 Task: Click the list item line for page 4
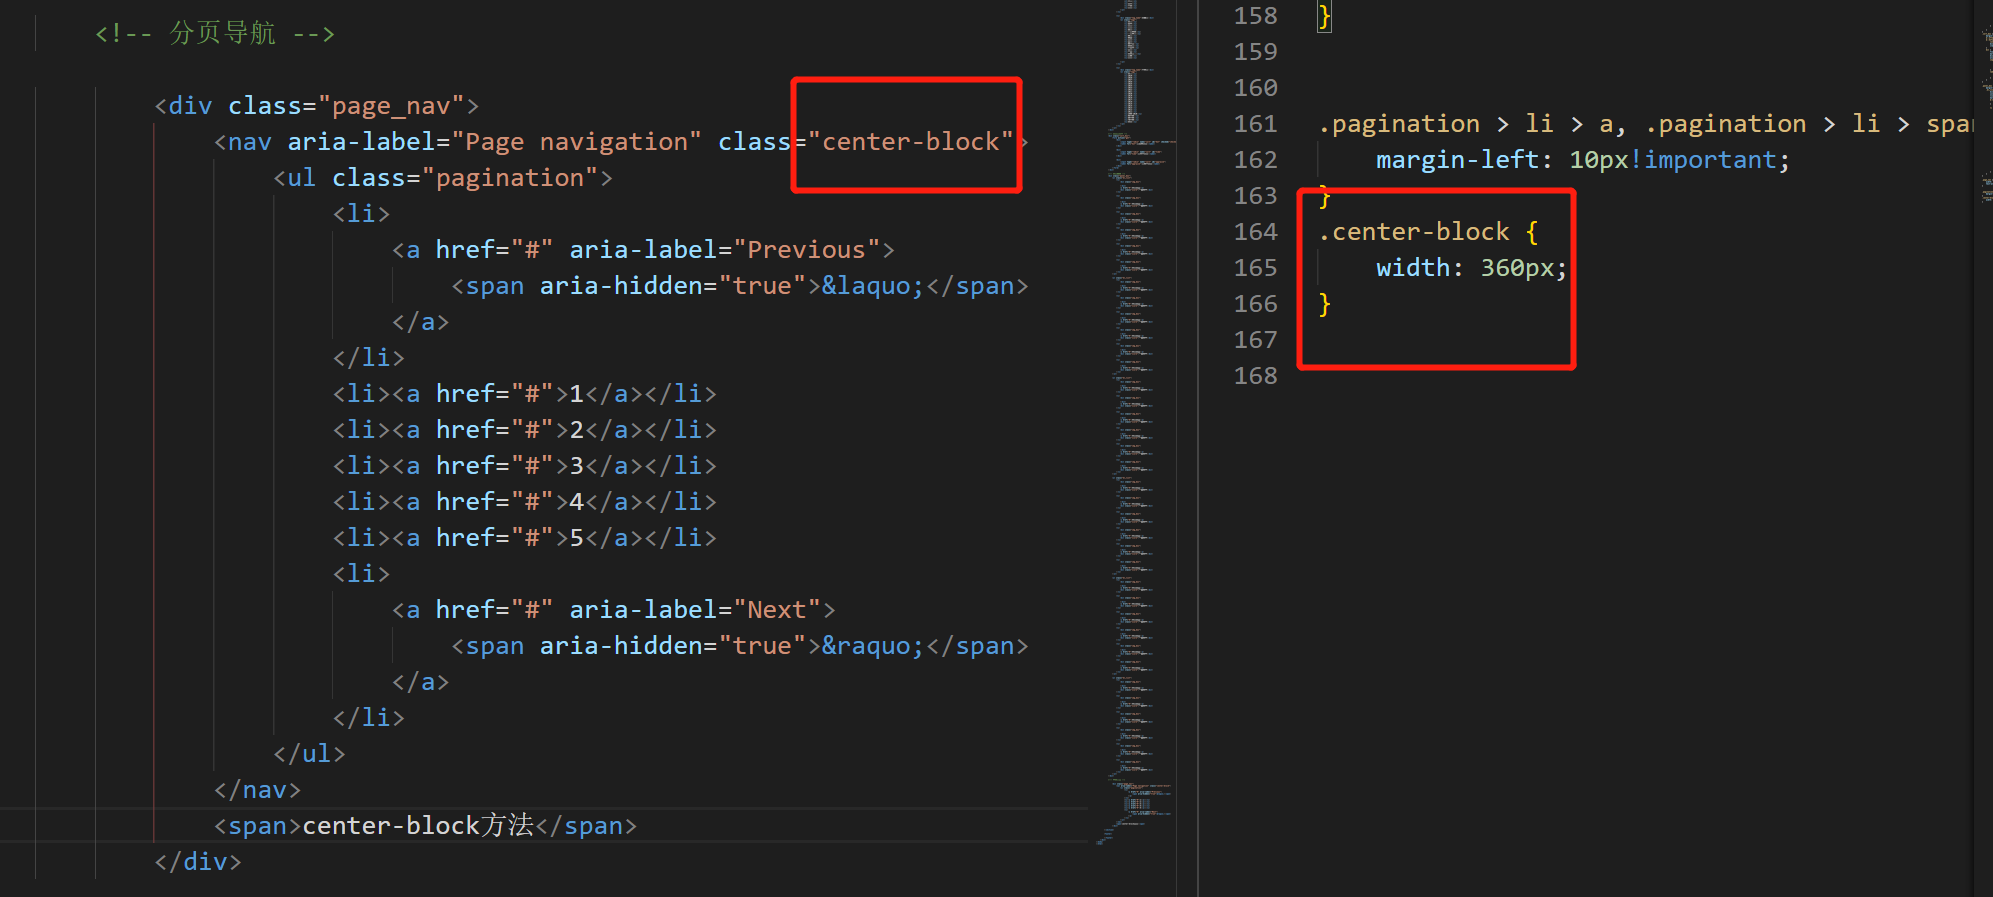[525, 501]
